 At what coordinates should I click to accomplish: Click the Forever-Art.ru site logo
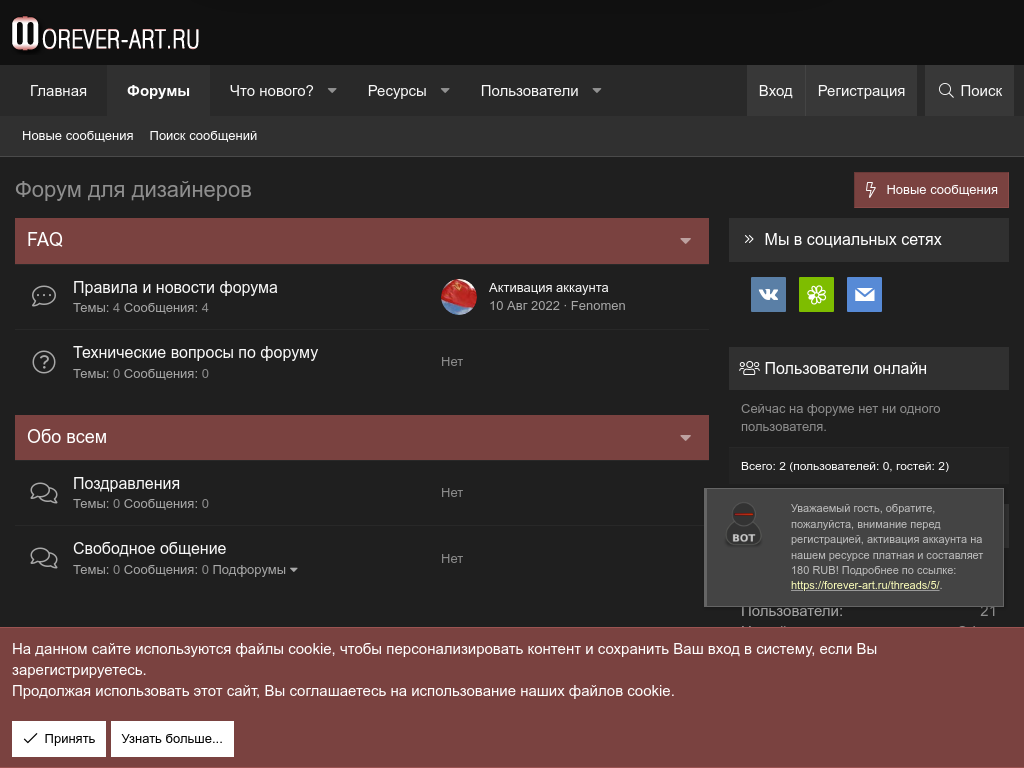pos(106,34)
